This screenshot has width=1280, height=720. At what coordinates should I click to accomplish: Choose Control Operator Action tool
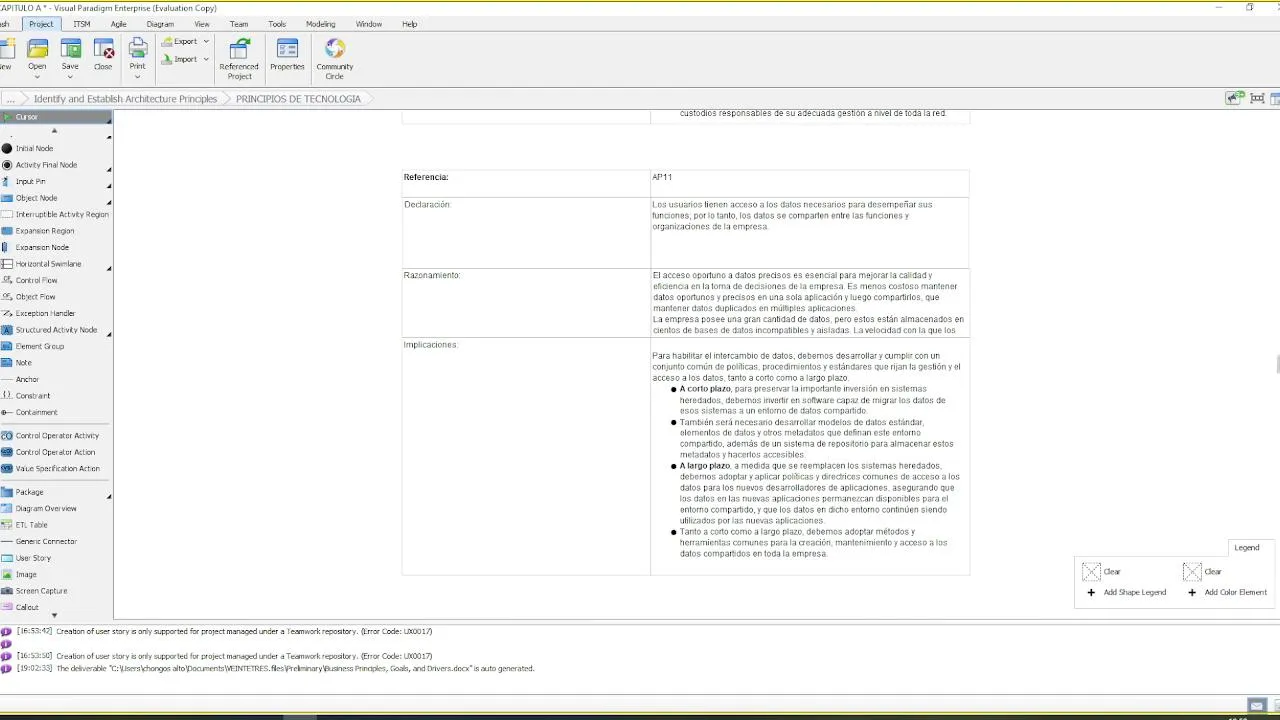(x=56, y=452)
